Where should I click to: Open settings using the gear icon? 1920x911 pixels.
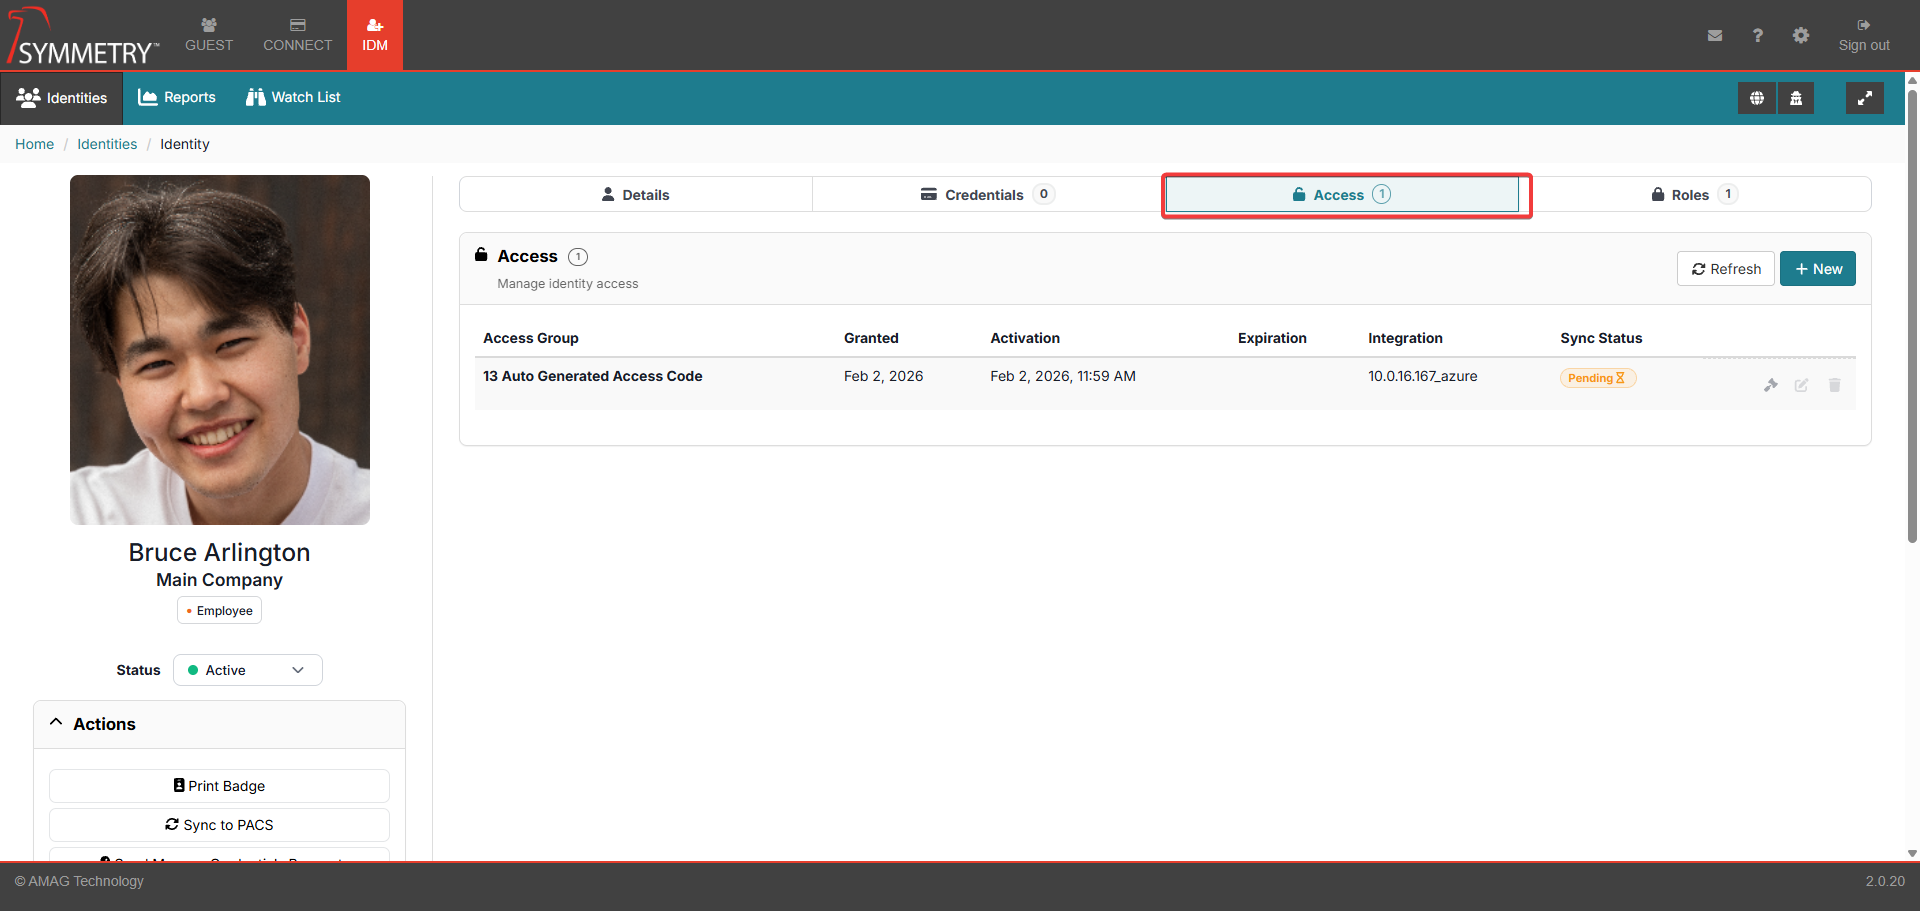1801,36
